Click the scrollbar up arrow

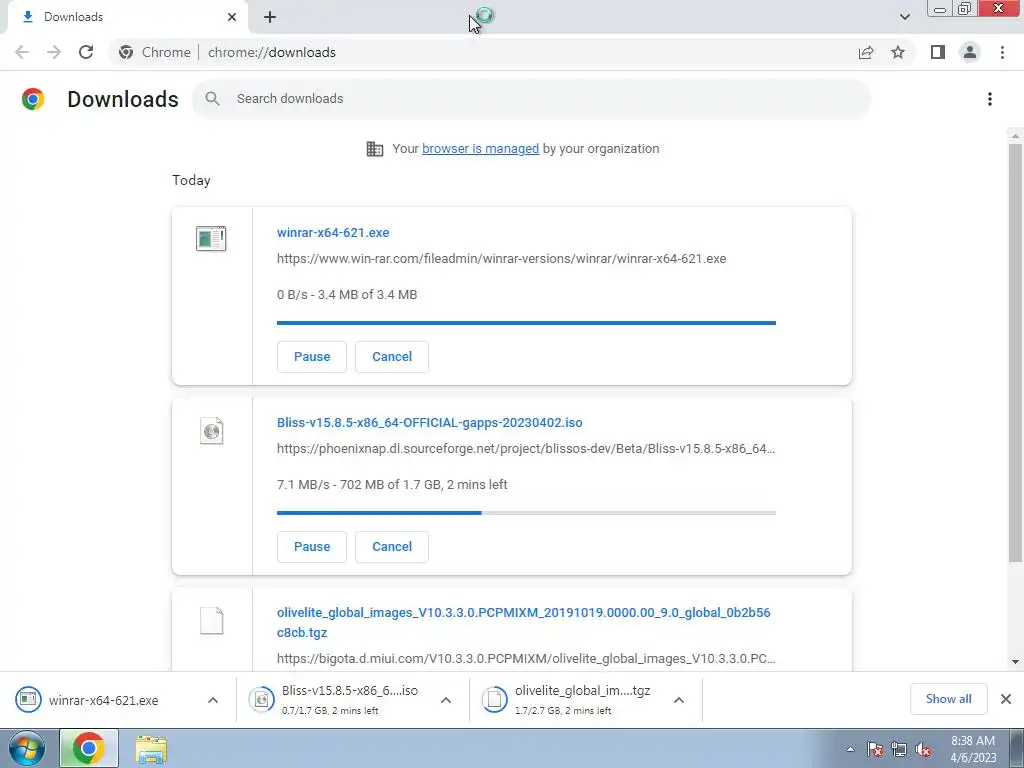(1015, 136)
